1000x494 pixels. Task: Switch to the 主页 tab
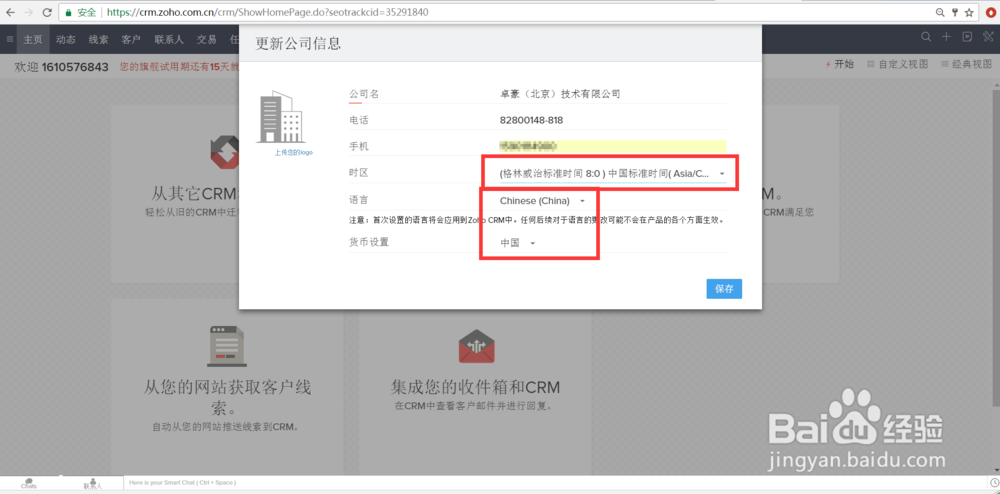coord(33,40)
